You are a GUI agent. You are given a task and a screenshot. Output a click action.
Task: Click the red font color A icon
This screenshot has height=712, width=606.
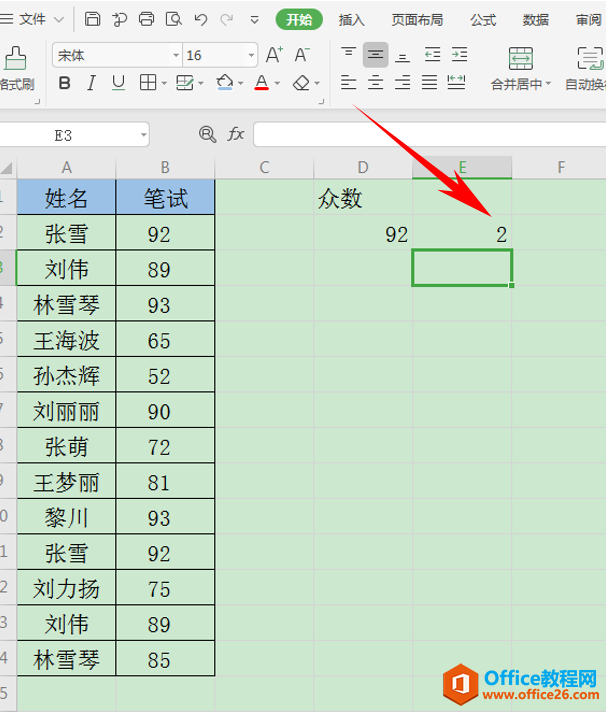[261, 83]
